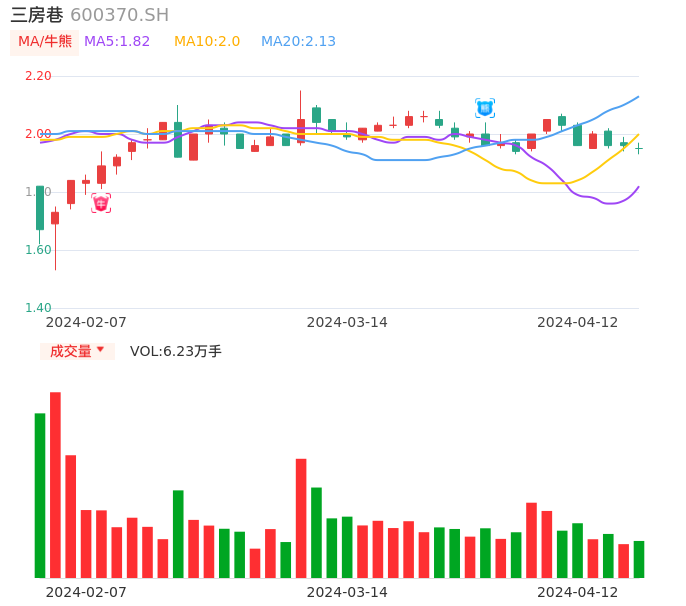This screenshot has height=606, width=686.
Task: Click the VOL:6.23万手 volume readout
Action: point(176,351)
